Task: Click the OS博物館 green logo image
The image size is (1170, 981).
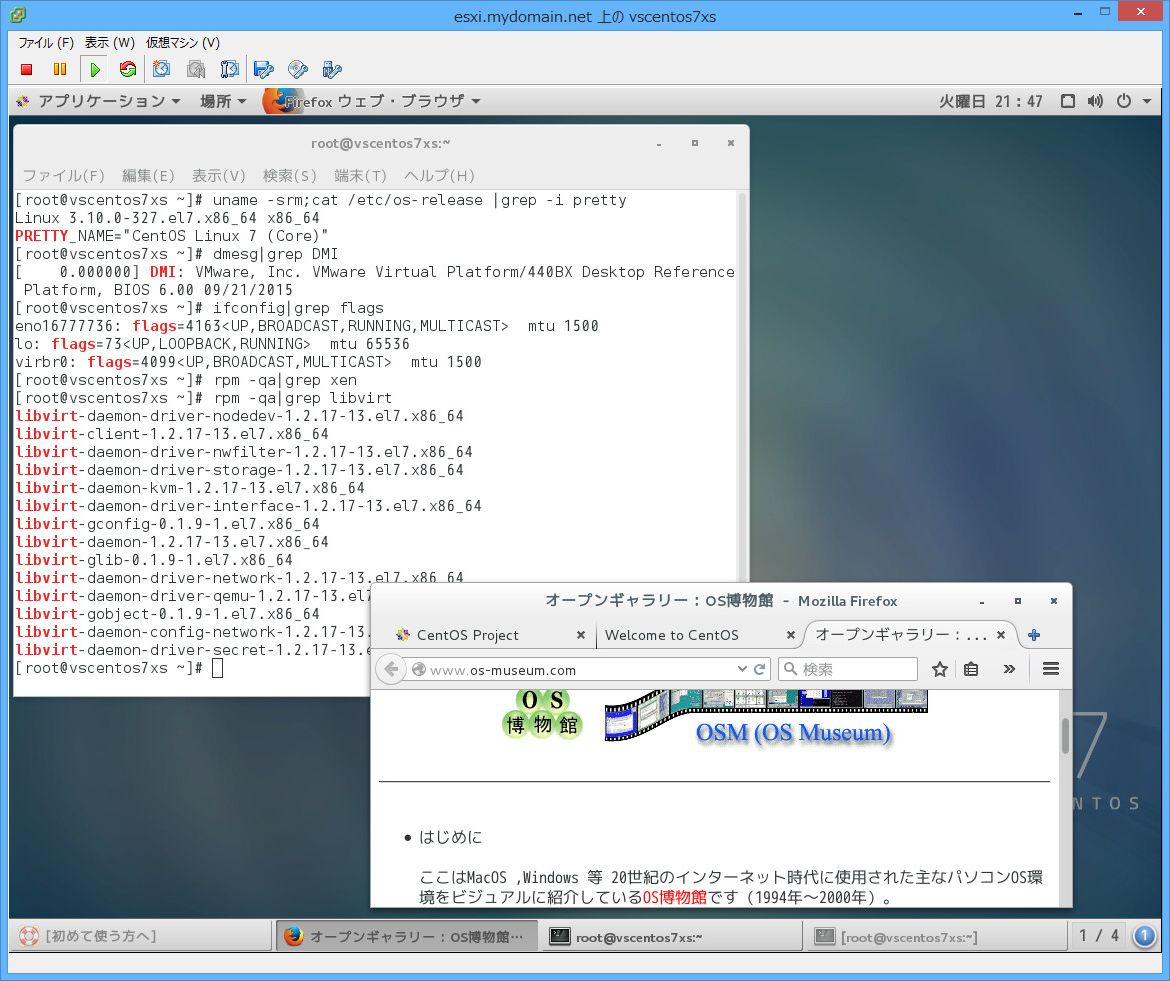Action: coord(542,715)
